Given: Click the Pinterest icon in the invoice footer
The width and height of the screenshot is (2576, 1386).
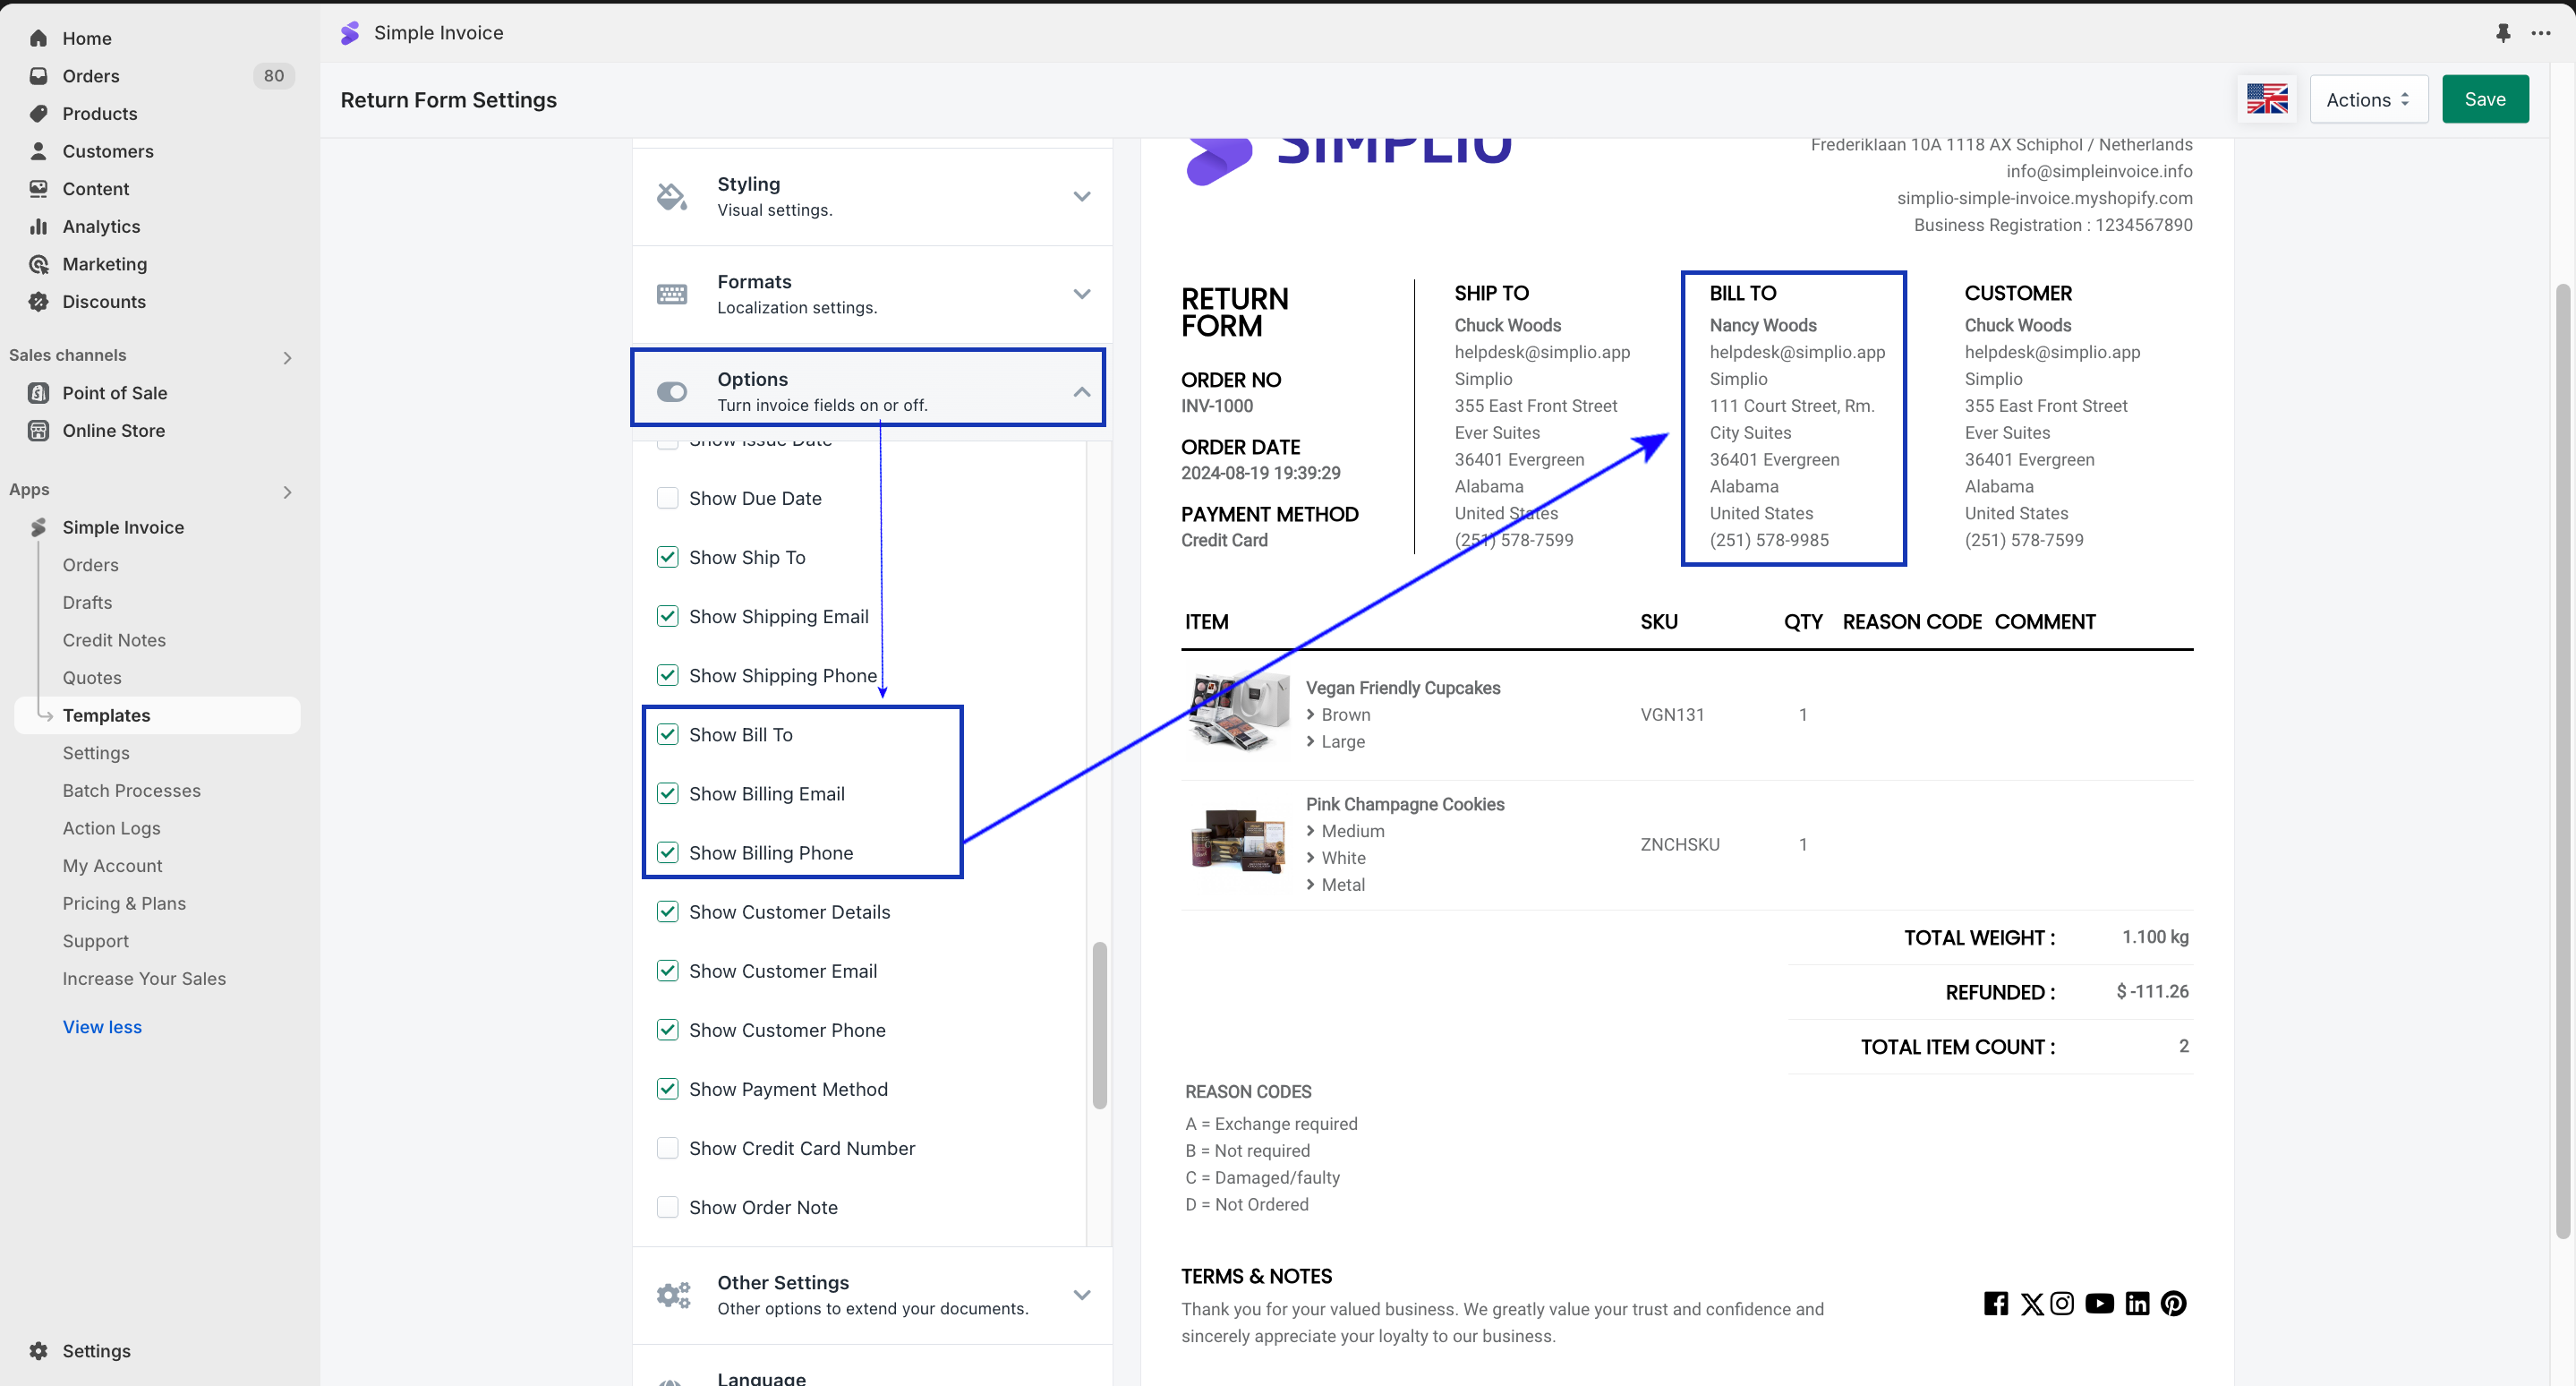Looking at the screenshot, I should (2173, 1303).
